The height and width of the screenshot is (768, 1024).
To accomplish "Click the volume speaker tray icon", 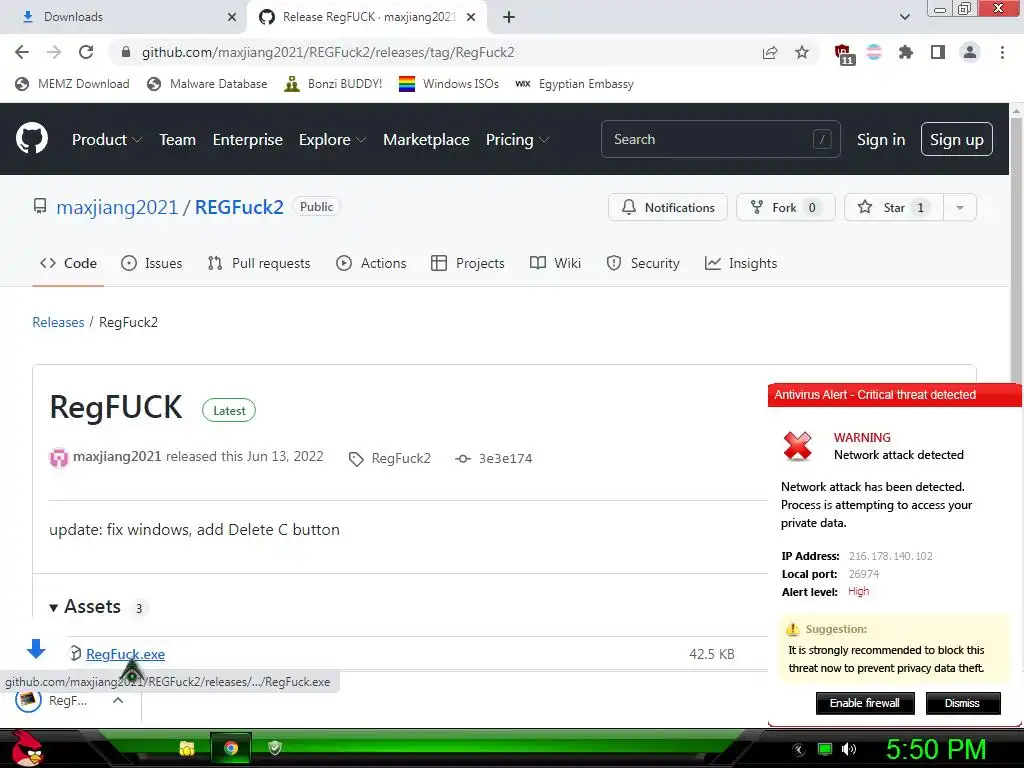I will click(x=849, y=749).
